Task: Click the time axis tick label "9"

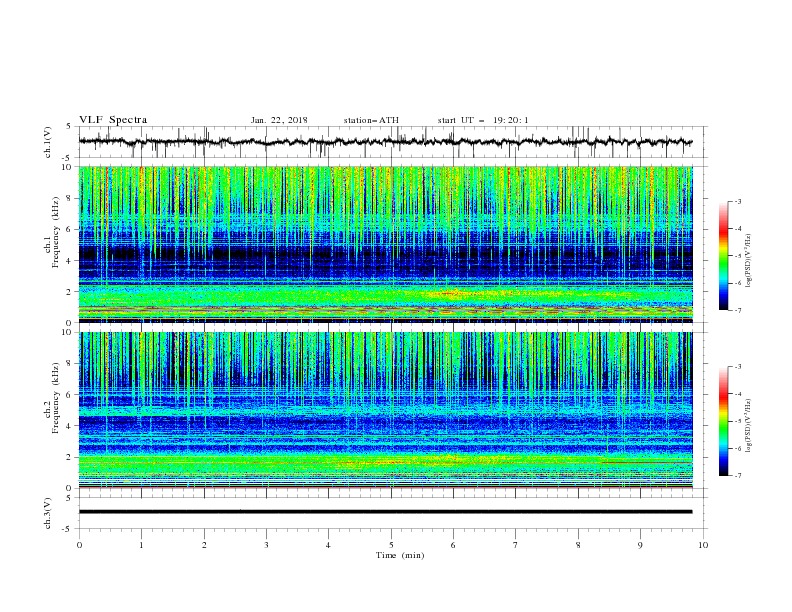Action: click(x=640, y=545)
